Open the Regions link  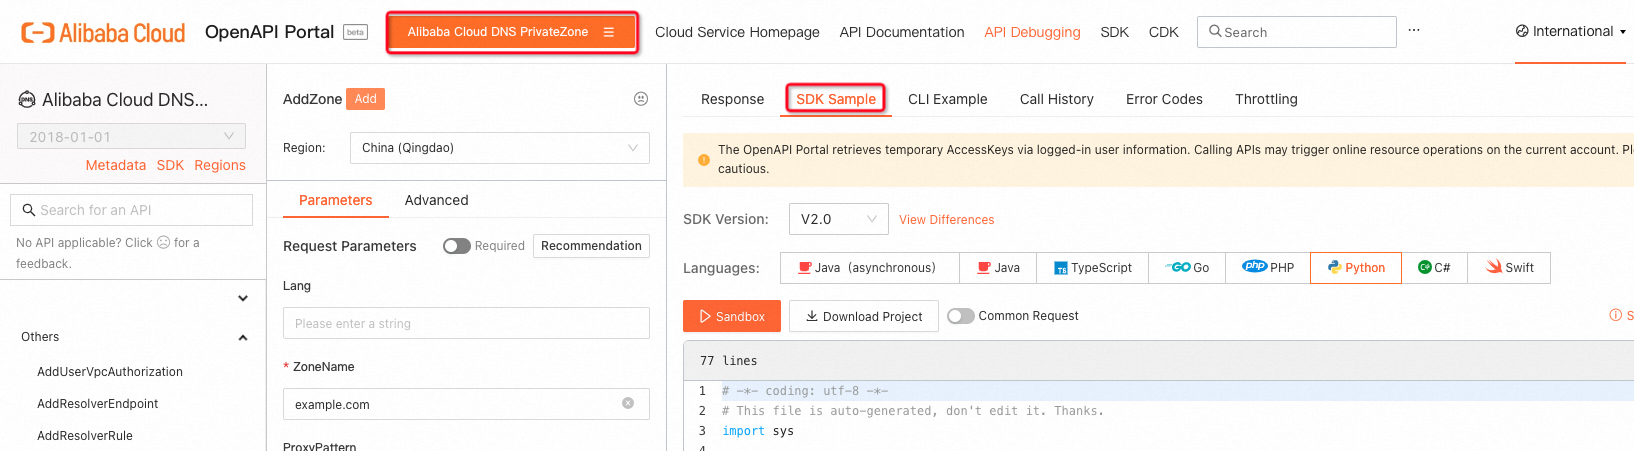(220, 165)
